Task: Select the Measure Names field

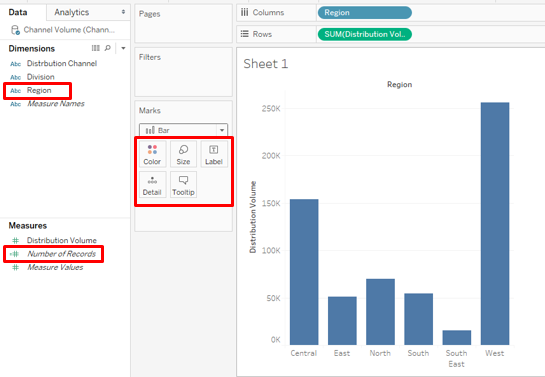Action: pos(56,104)
